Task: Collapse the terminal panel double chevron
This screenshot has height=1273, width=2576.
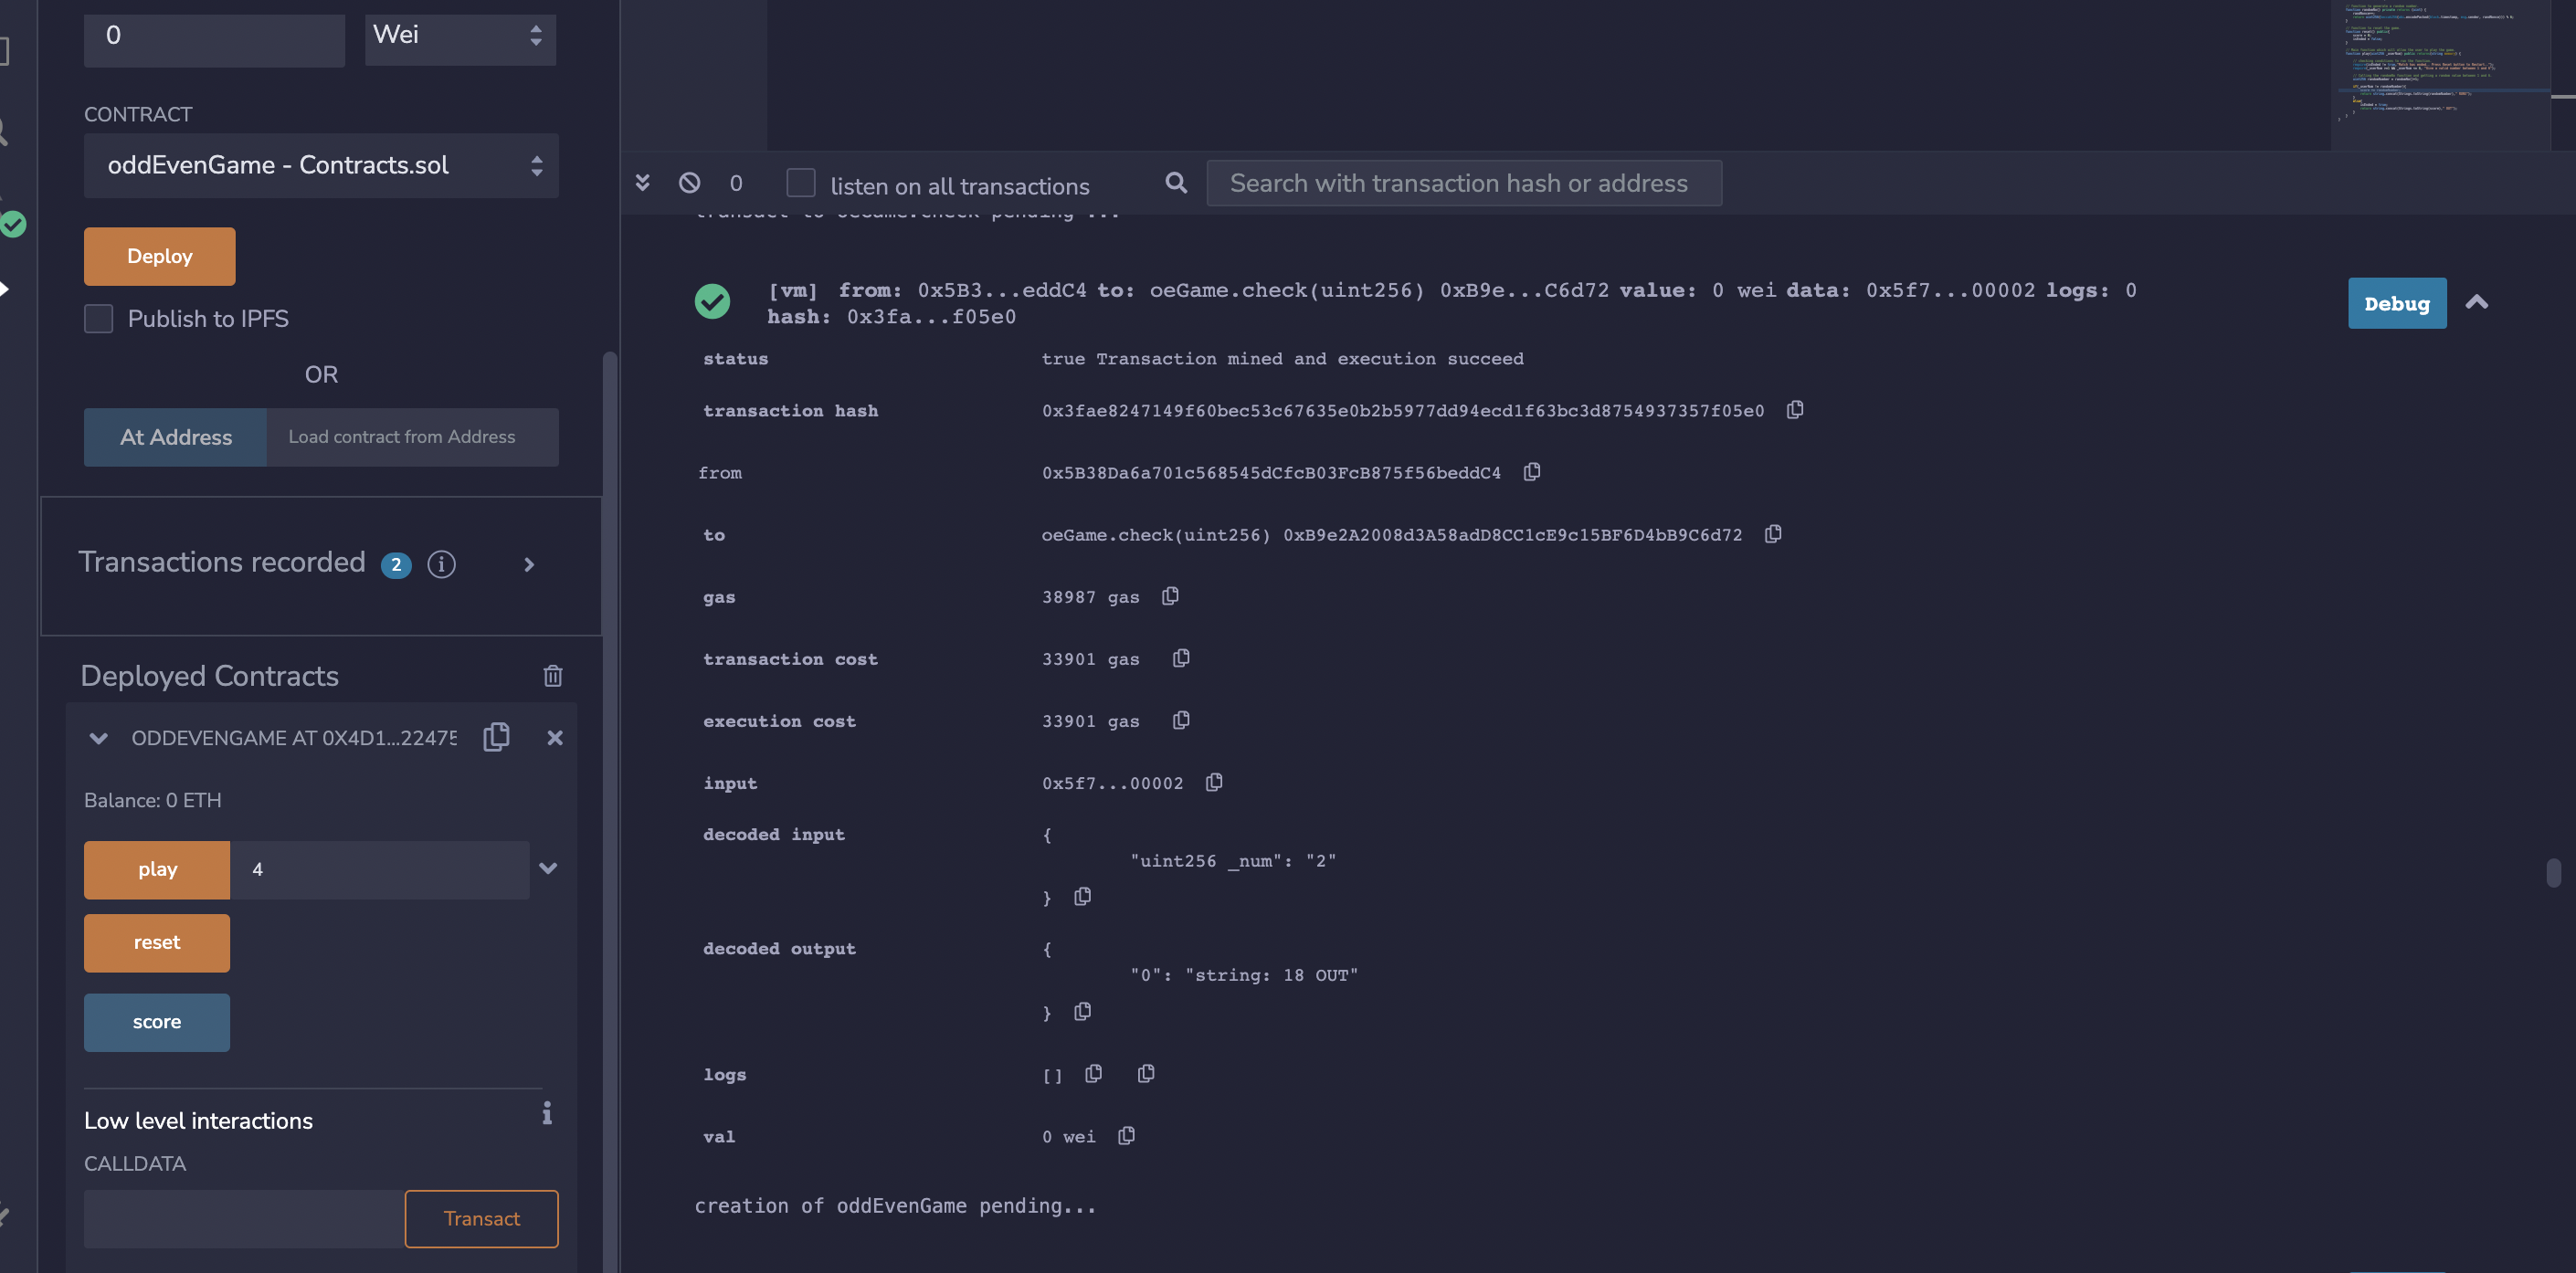Action: (643, 183)
